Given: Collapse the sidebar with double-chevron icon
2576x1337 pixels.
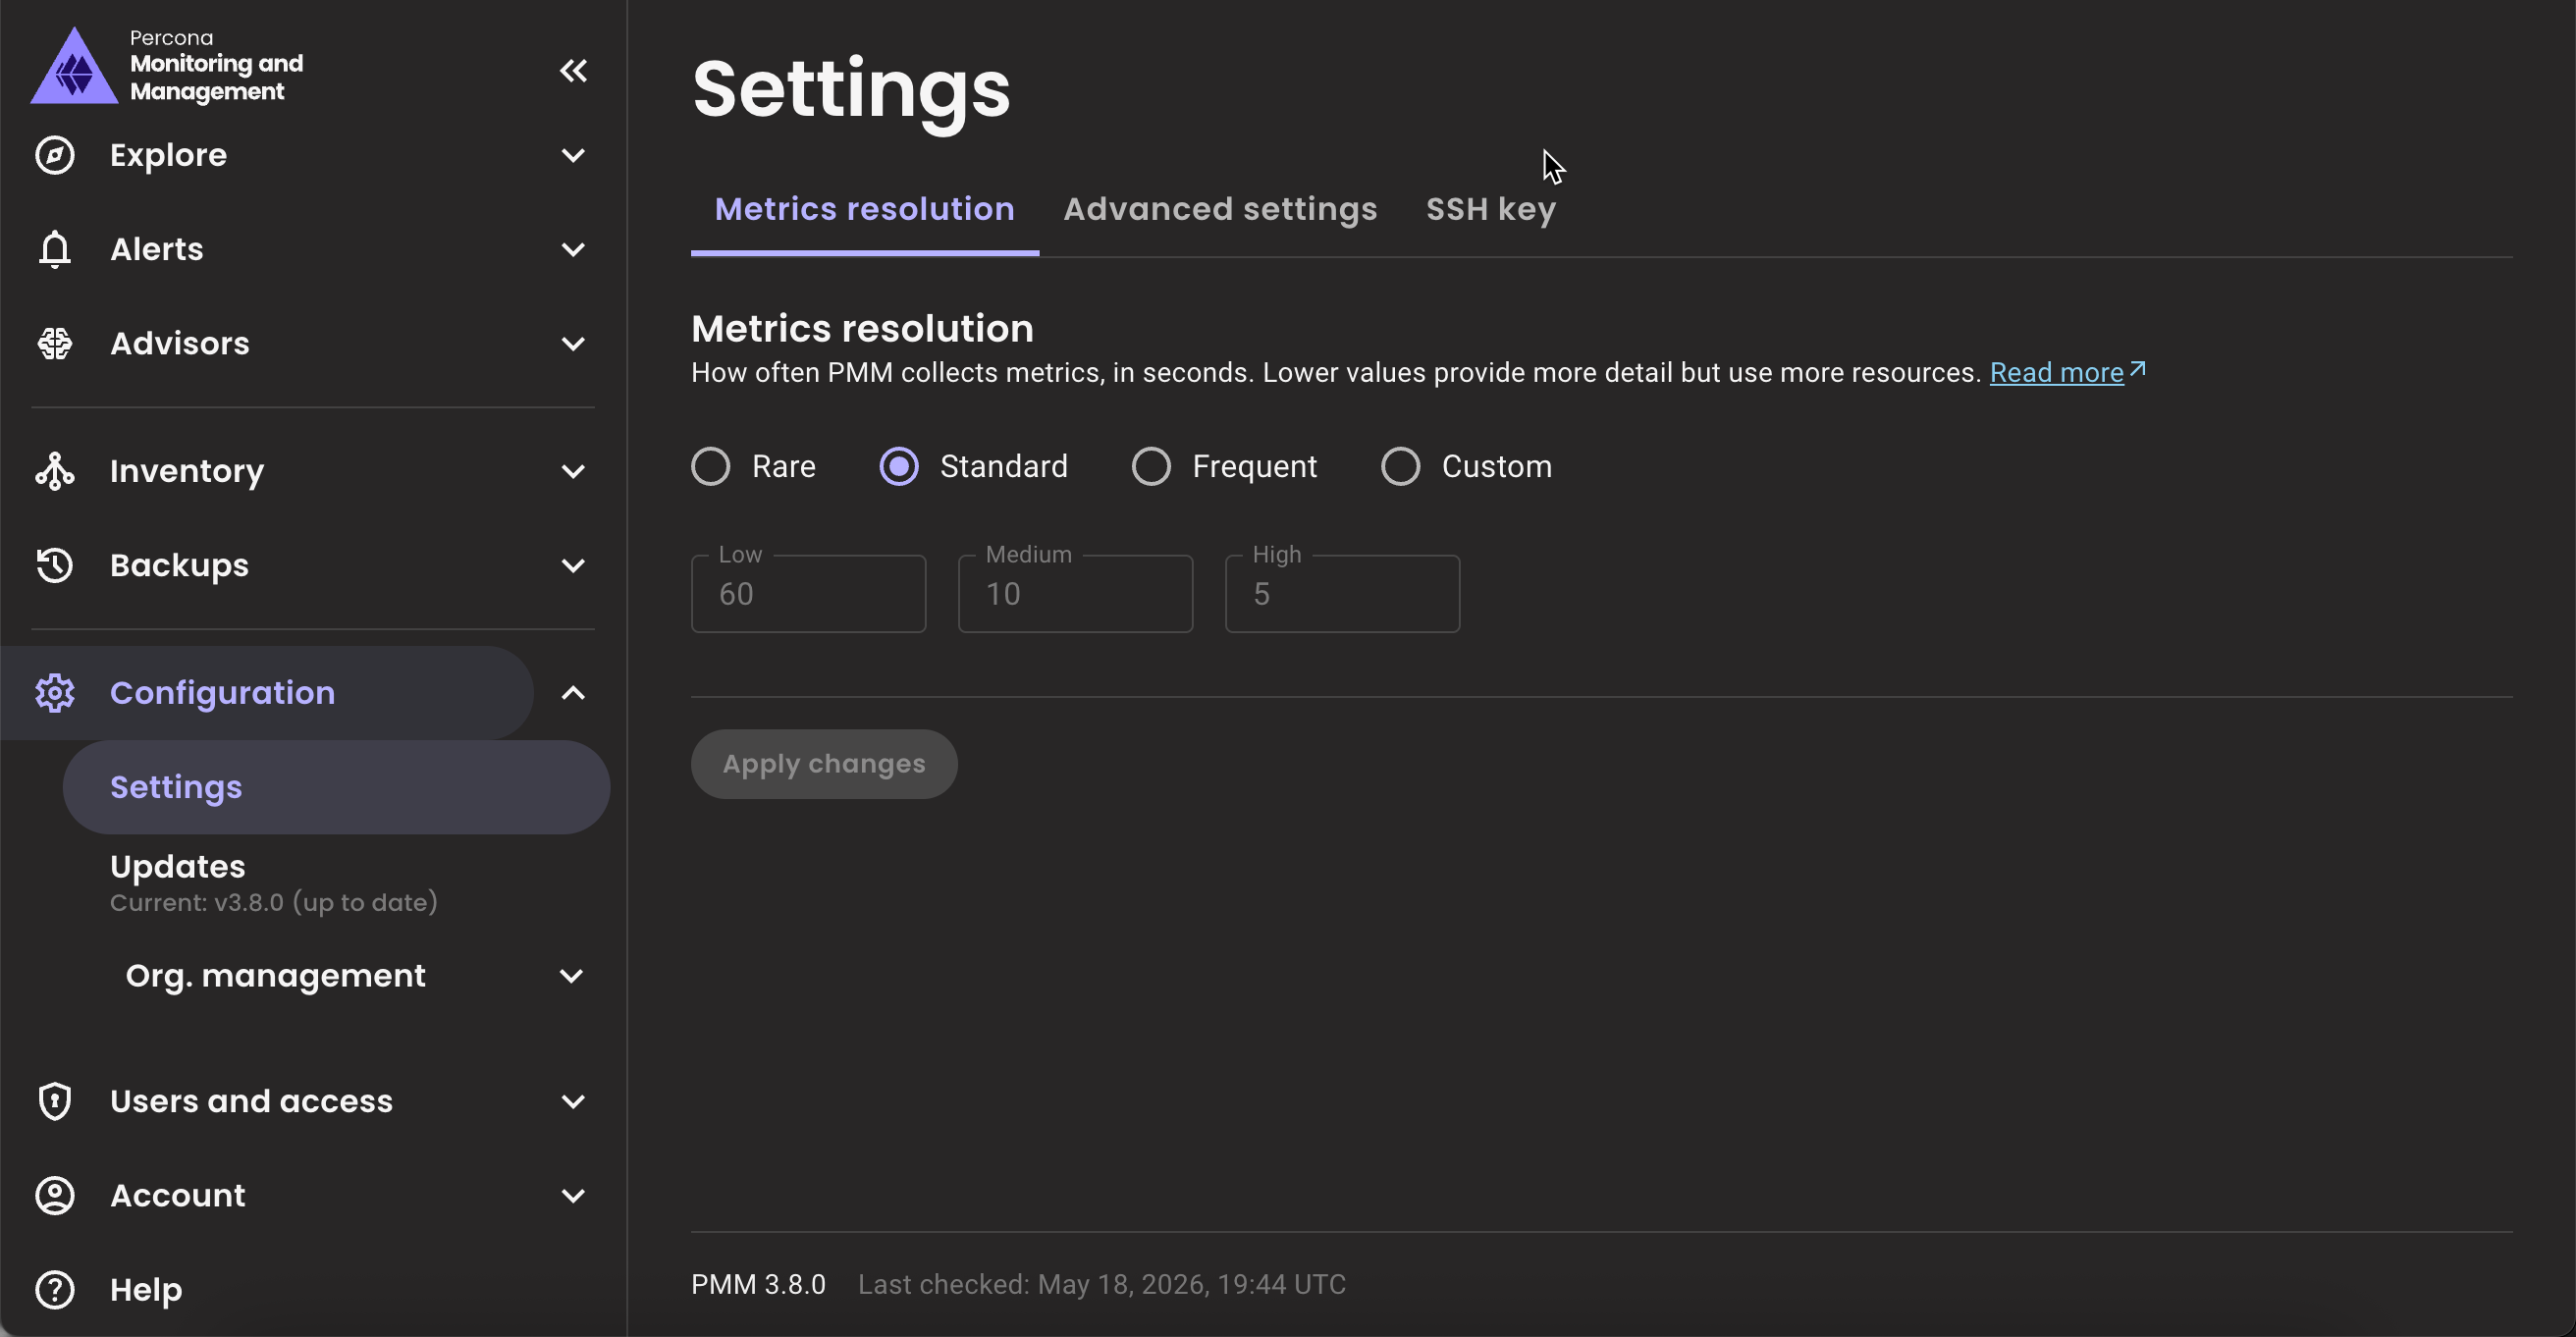Looking at the screenshot, I should coord(573,70).
